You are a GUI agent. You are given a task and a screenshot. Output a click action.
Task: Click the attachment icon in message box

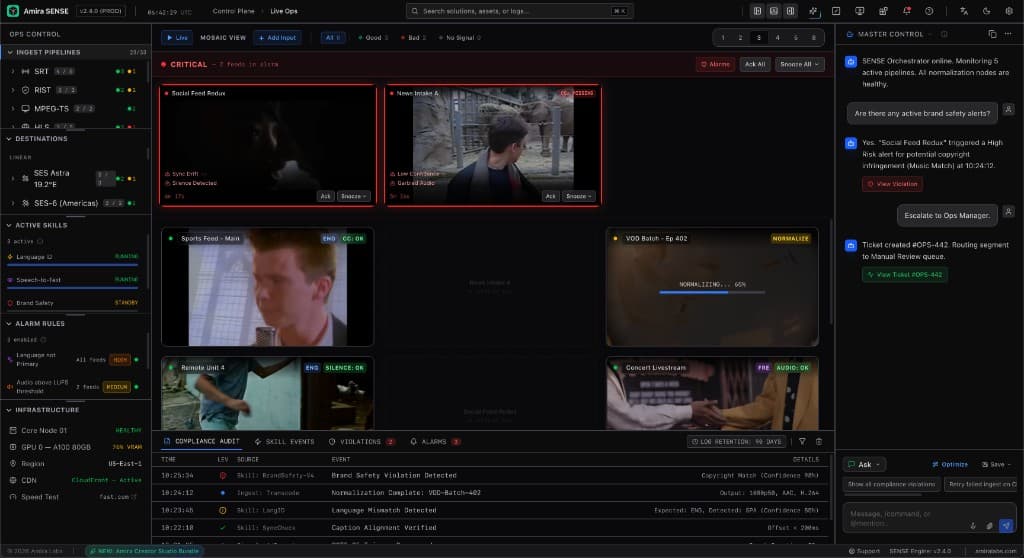989,525
